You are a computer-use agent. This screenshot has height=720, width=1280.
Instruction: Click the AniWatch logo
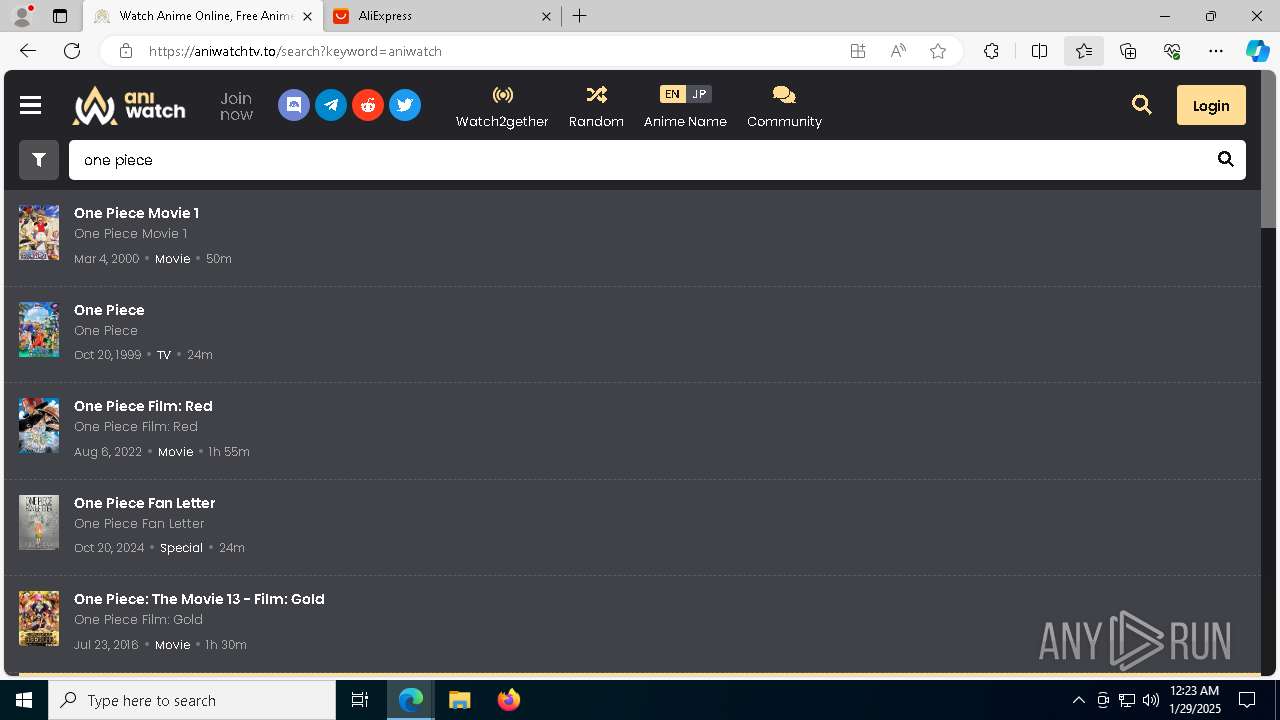129,105
